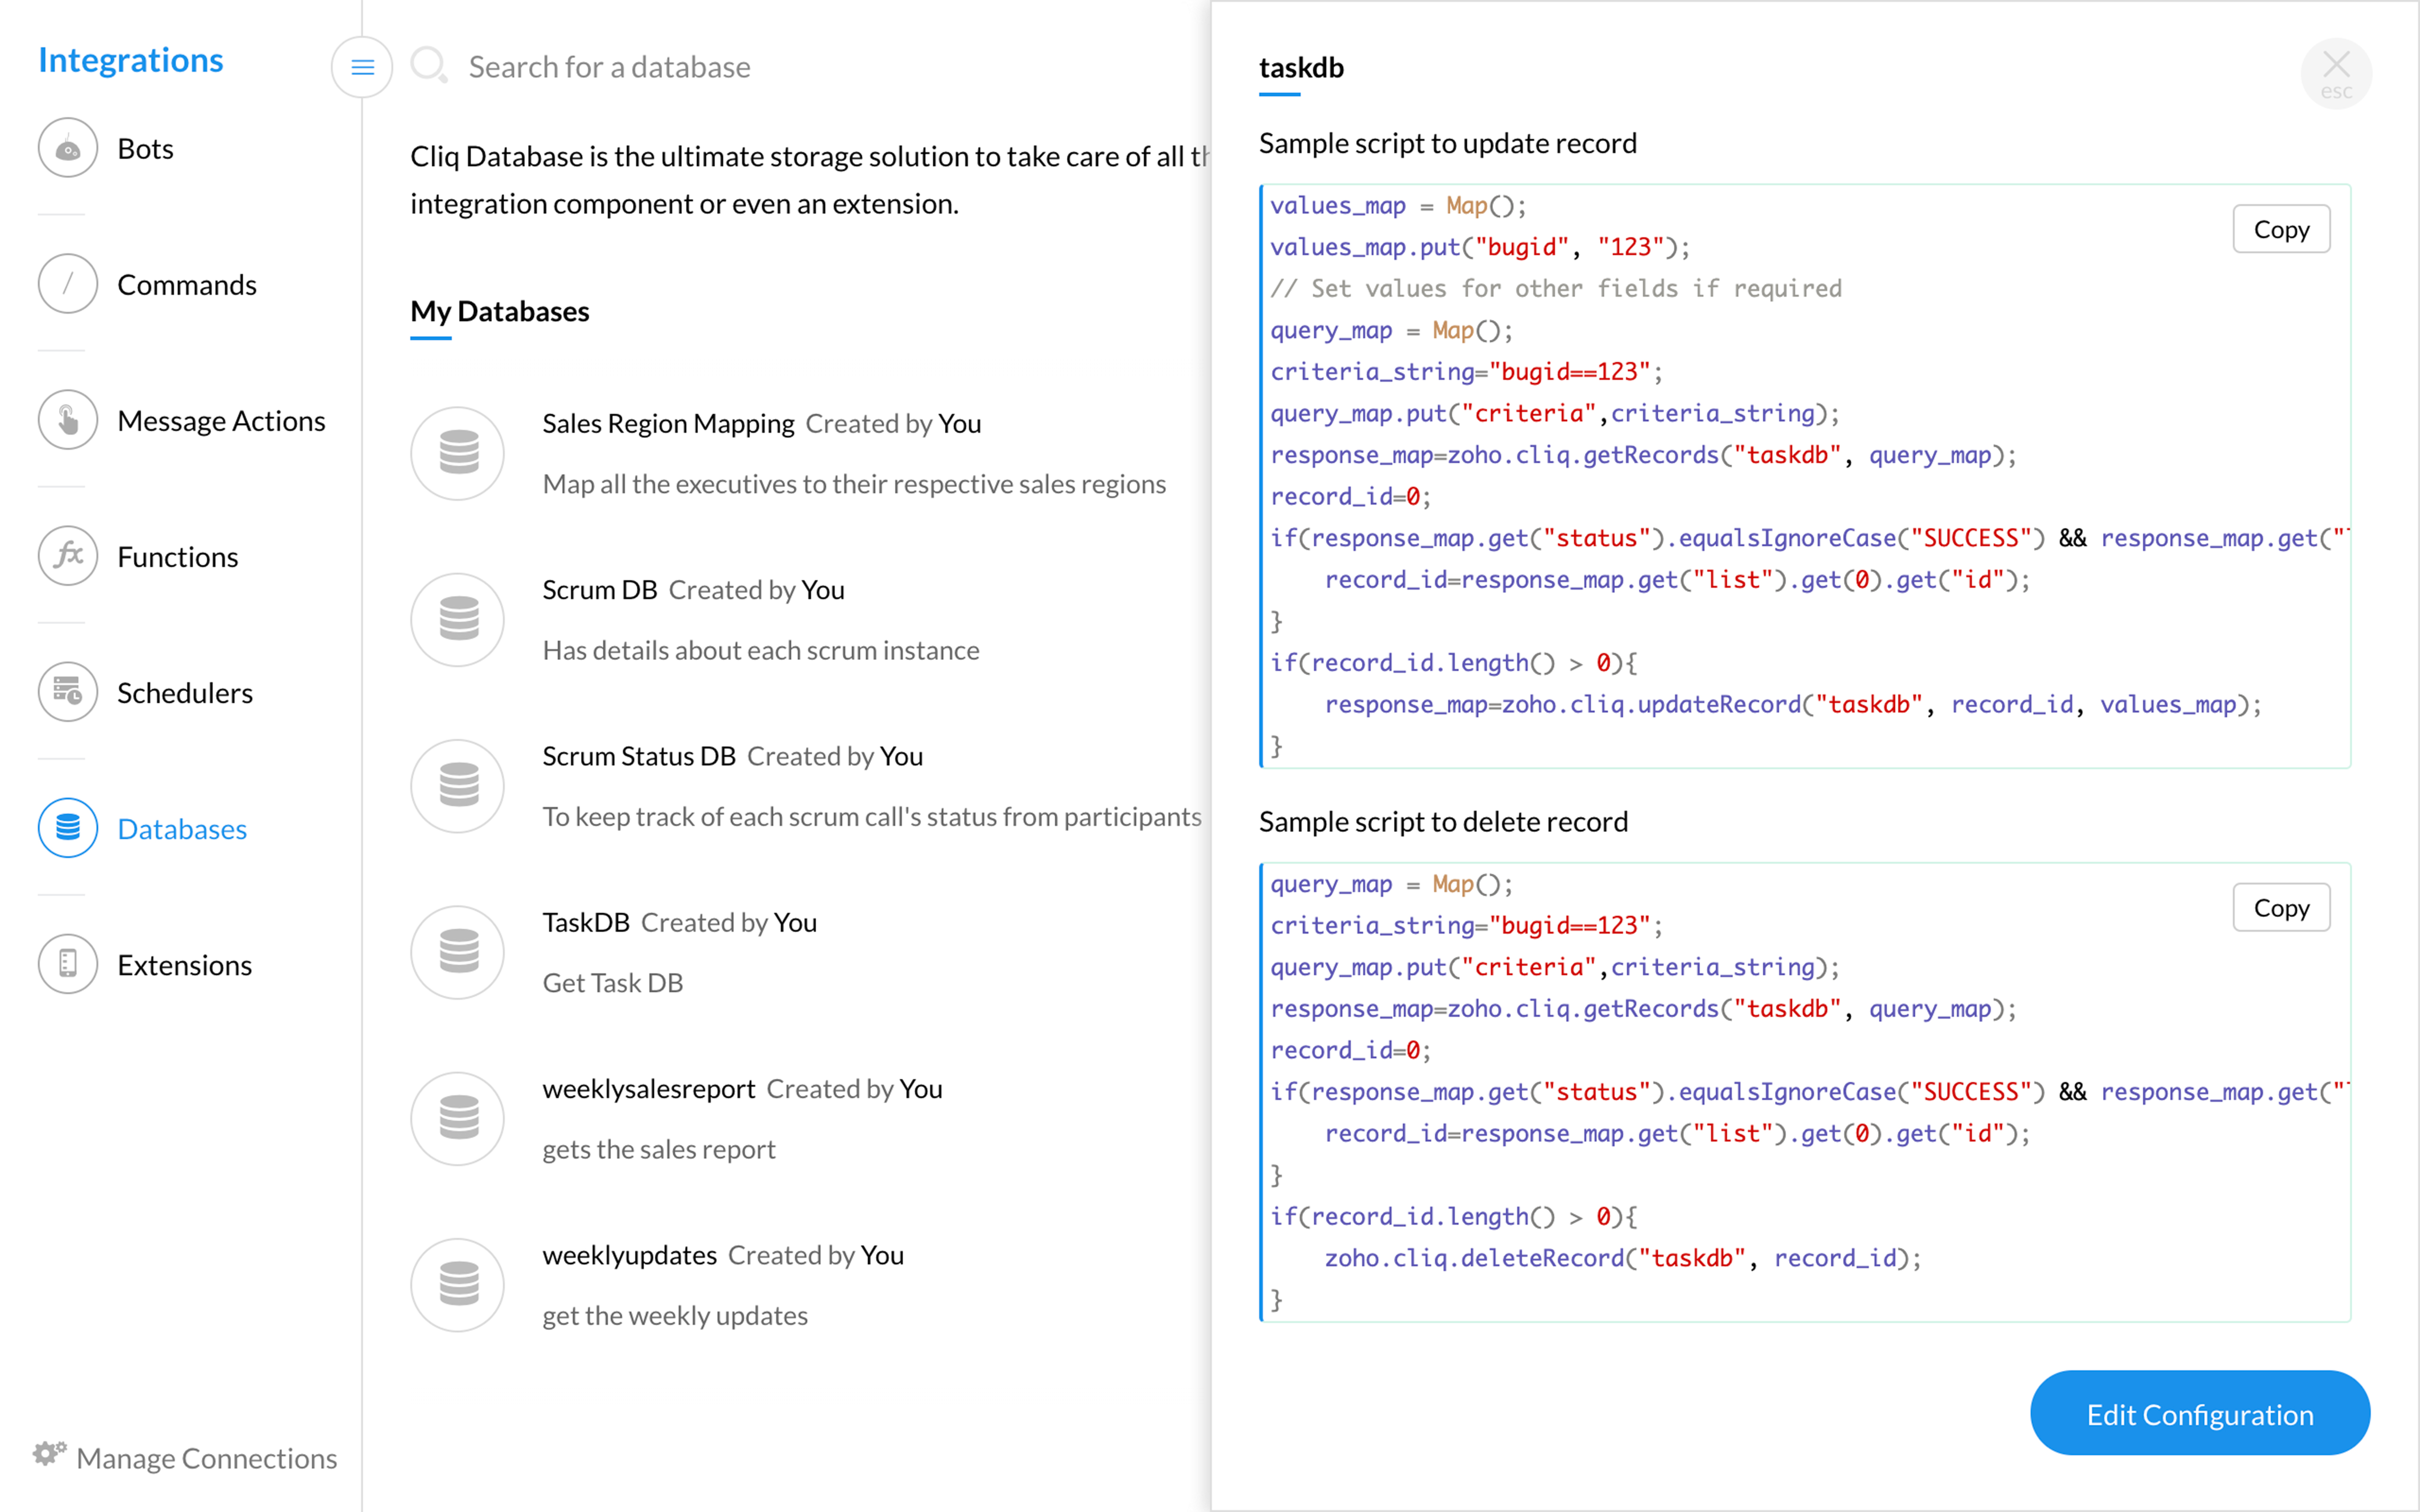Toggle the hamburger sidebar menu button
Image resolution: width=2420 pixels, height=1512 pixels.
click(362, 68)
